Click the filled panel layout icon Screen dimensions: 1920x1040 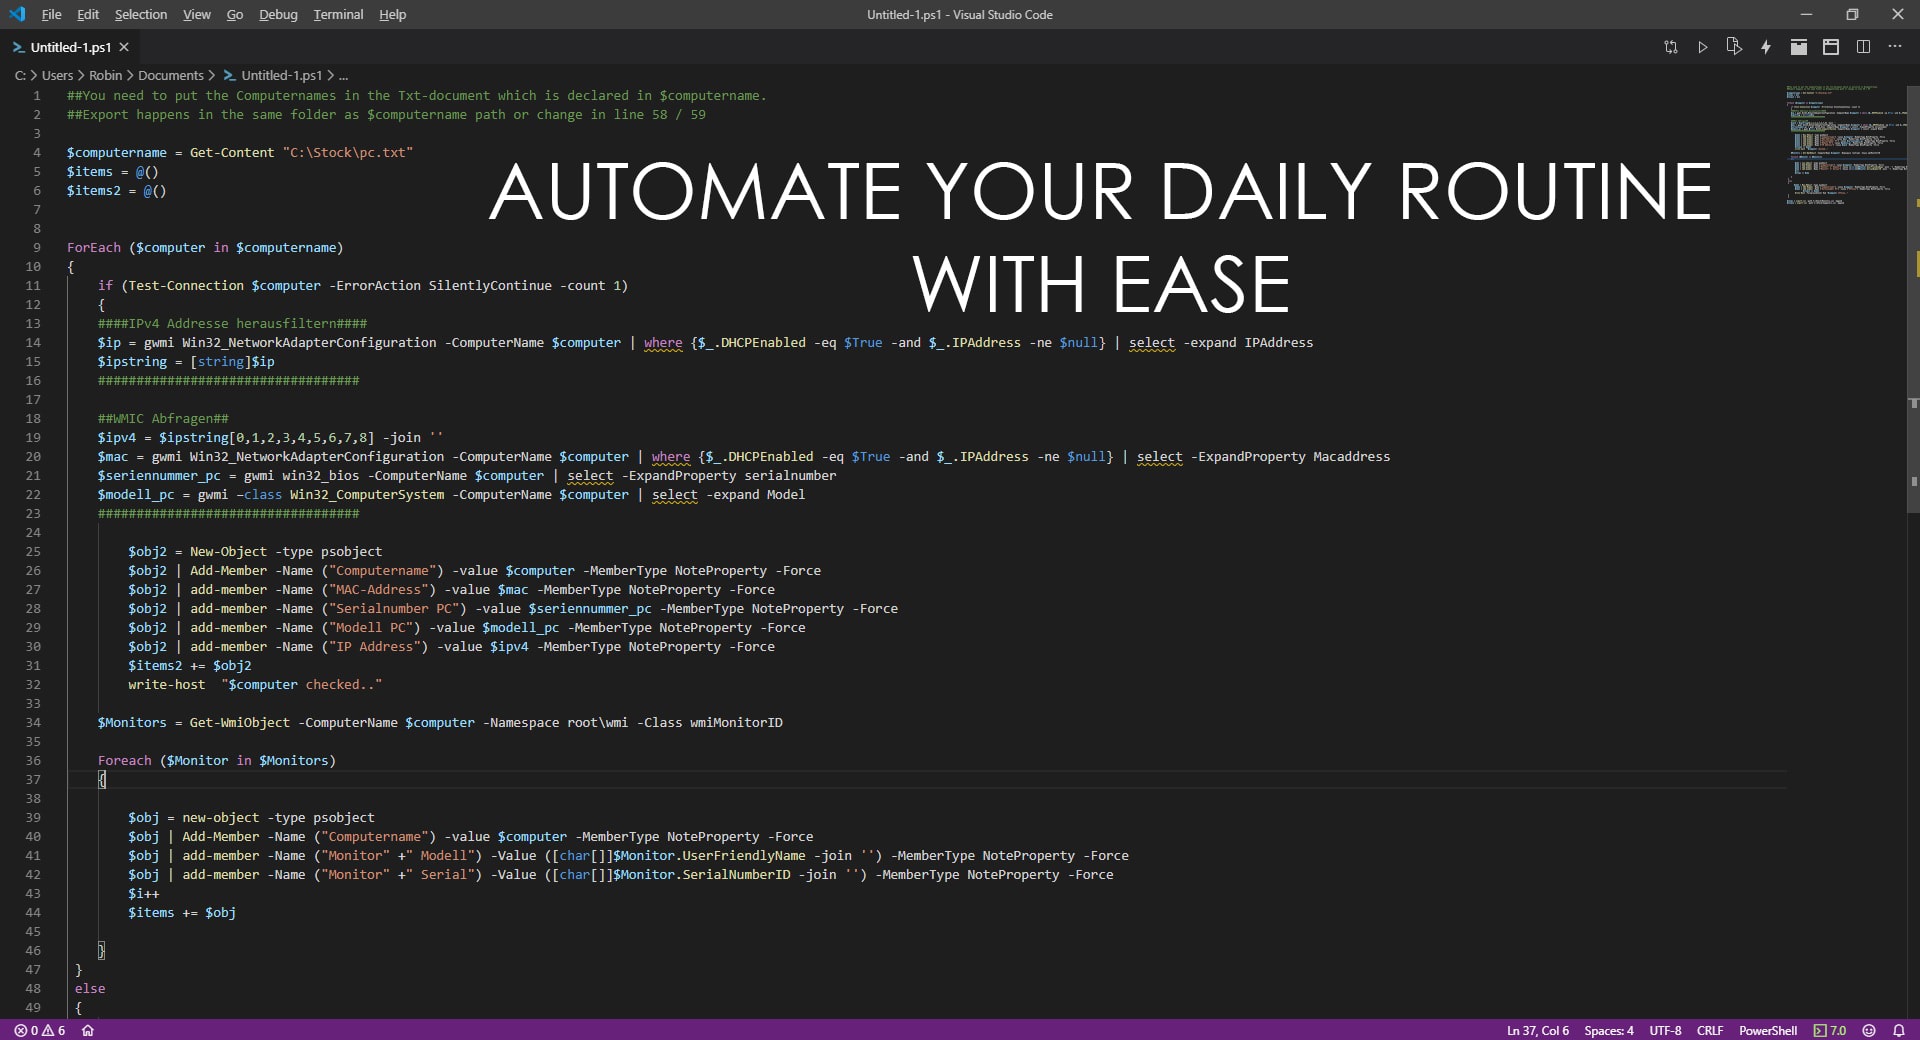[1798, 47]
